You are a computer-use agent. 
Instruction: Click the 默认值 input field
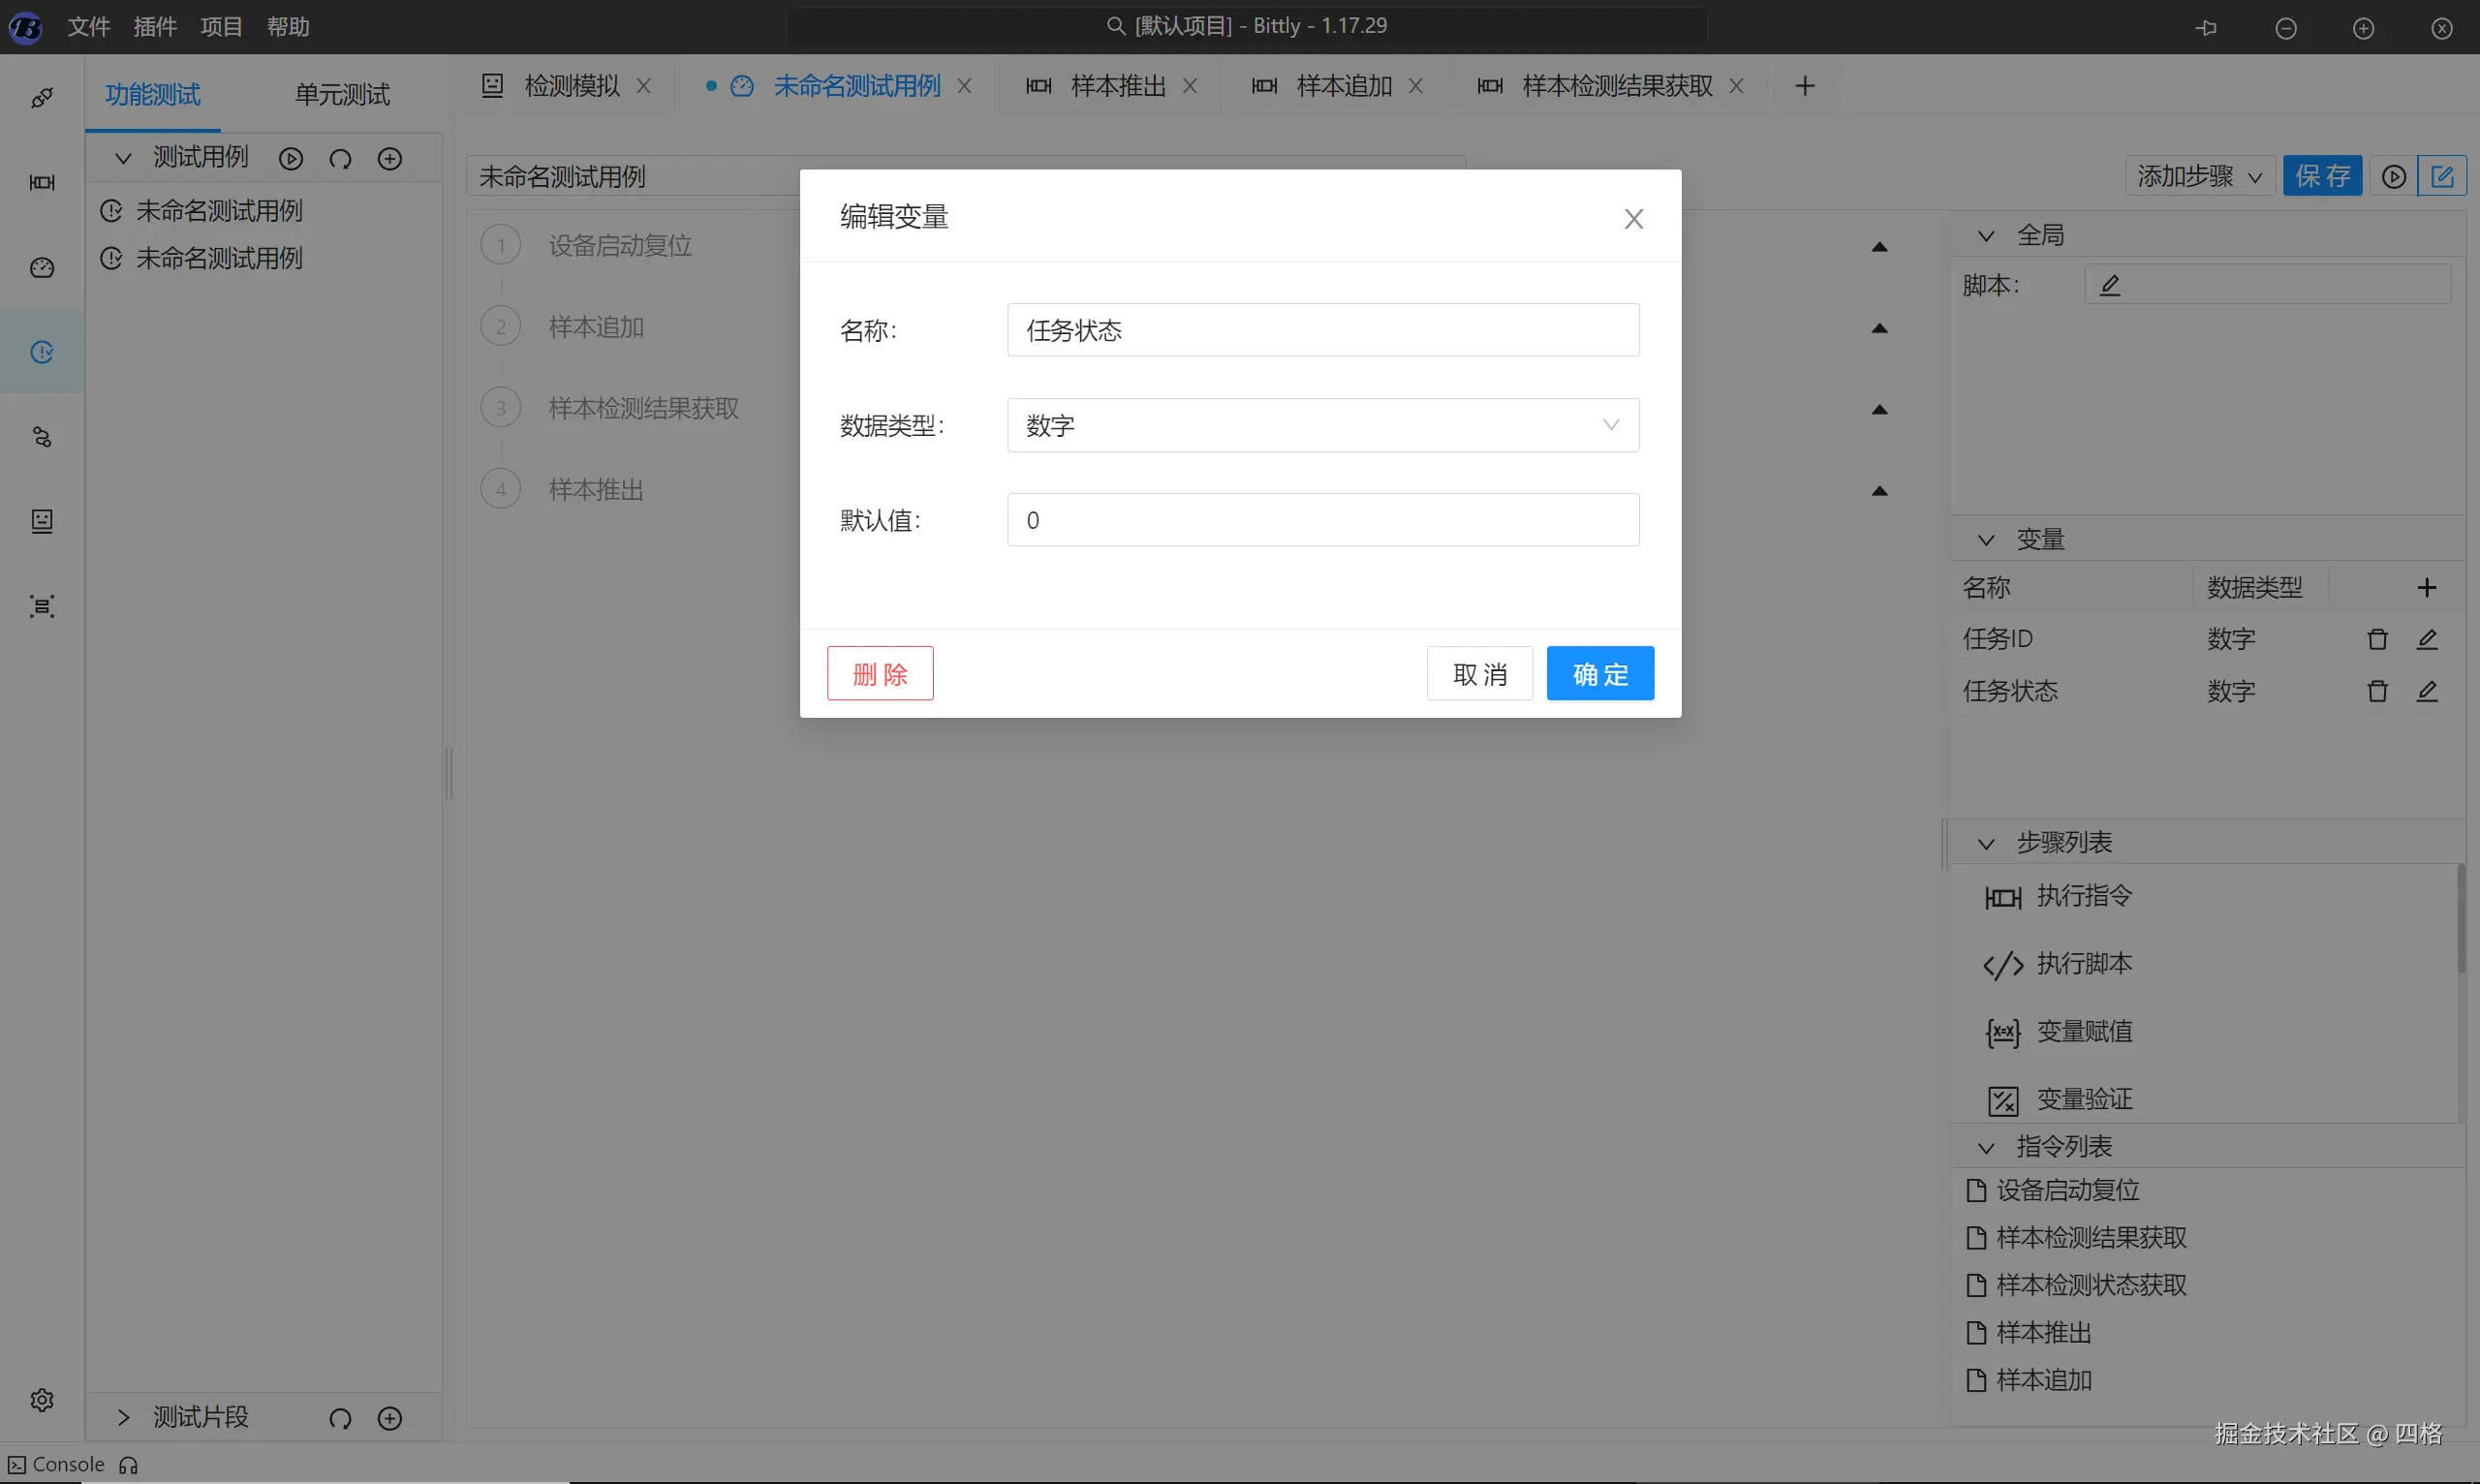coord(1322,520)
